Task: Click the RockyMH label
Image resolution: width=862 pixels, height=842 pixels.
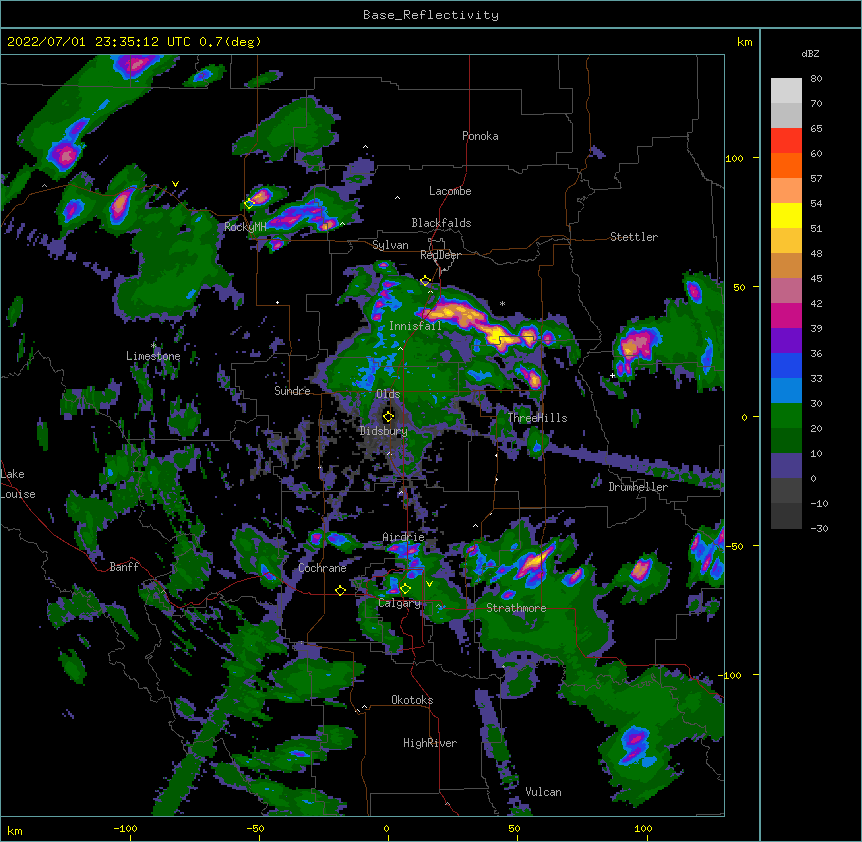Action: (x=245, y=227)
